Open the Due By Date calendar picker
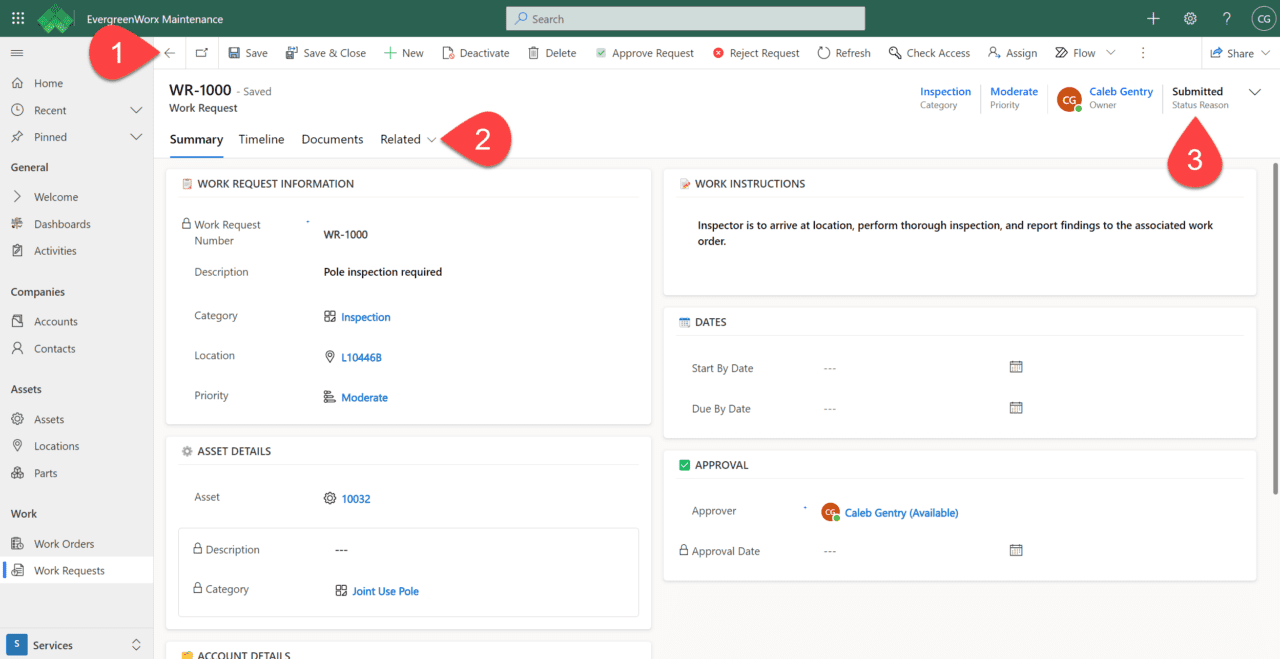Screen dimensions: 1280x659 (1016, 408)
